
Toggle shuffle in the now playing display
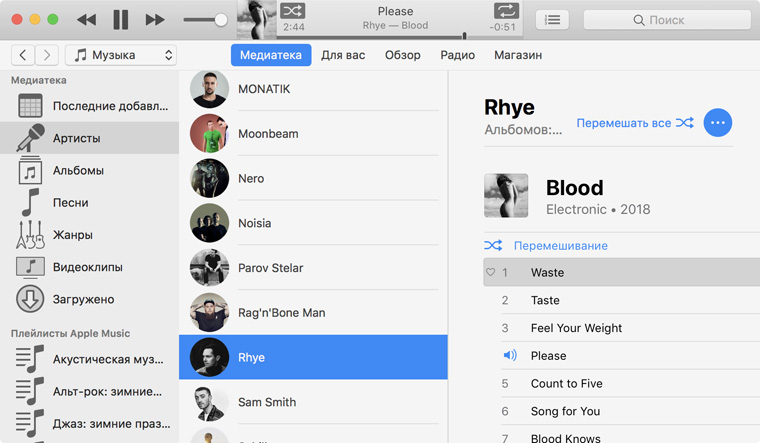(293, 11)
